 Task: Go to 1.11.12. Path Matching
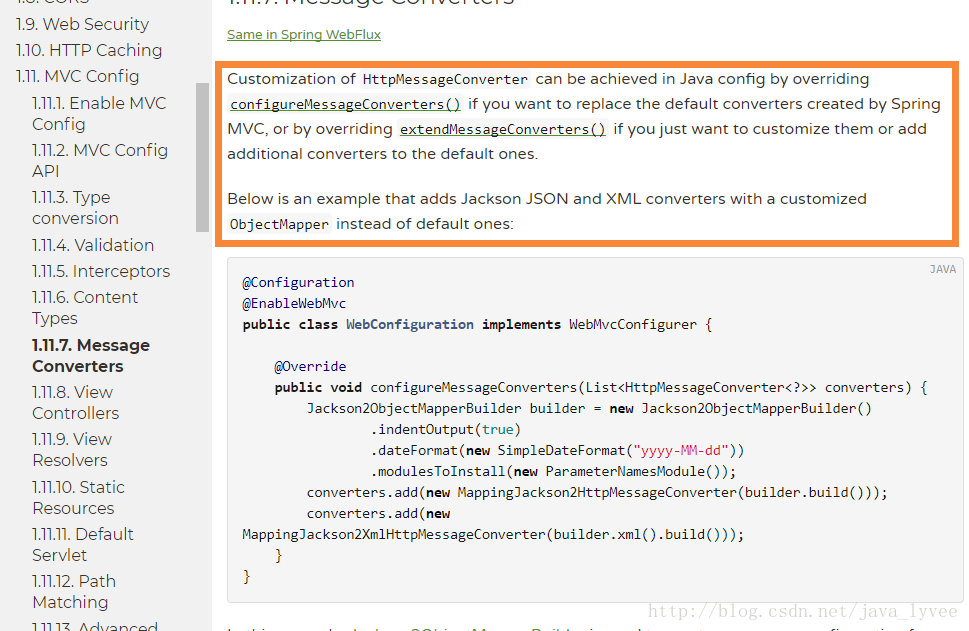(x=74, y=591)
